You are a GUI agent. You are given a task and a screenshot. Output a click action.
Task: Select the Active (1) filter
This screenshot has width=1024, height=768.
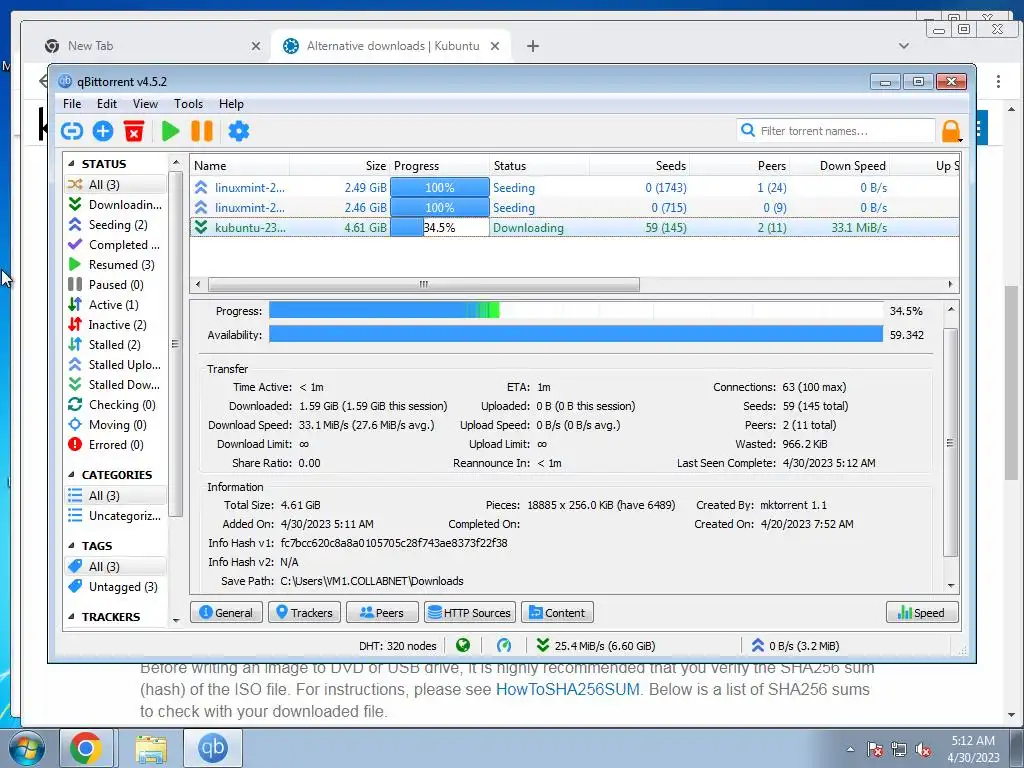click(x=116, y=305)
